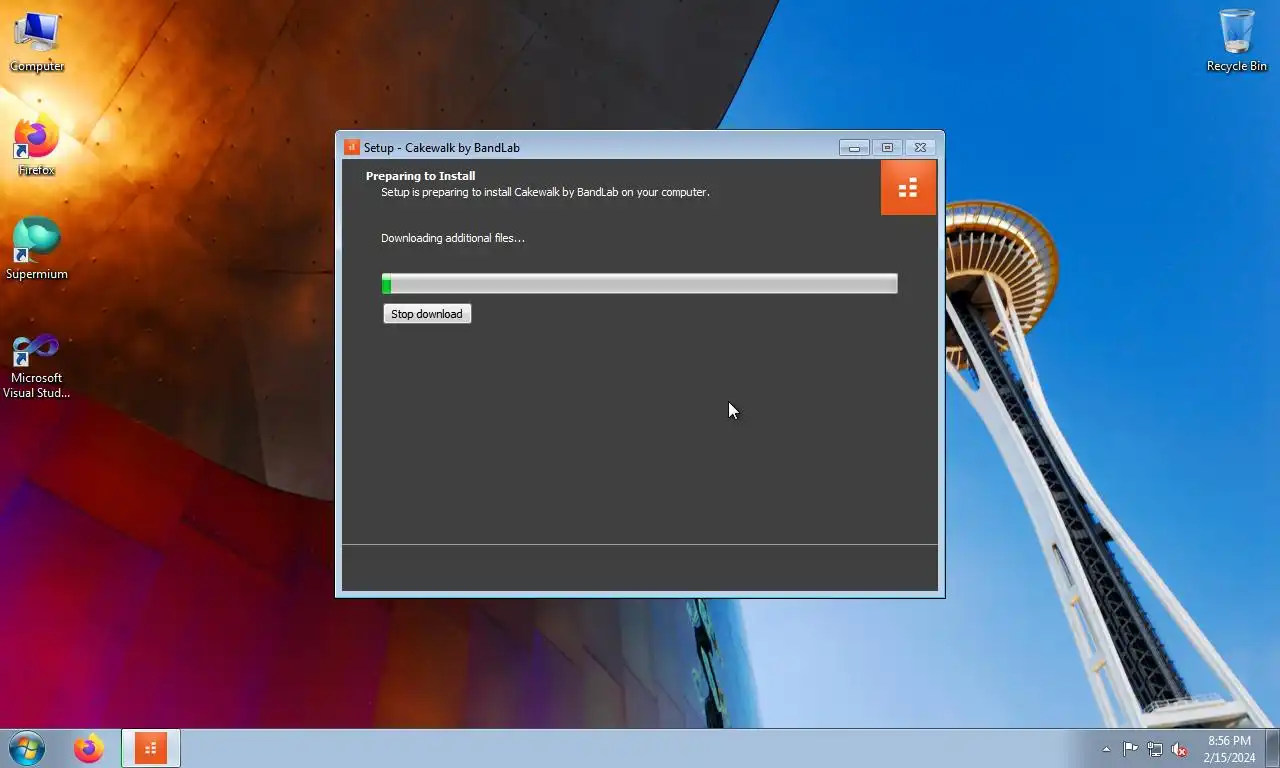Viewport: 1280px width, 768px height.
Task: Stop the download with the Stop download button
Action: [427, 314]
